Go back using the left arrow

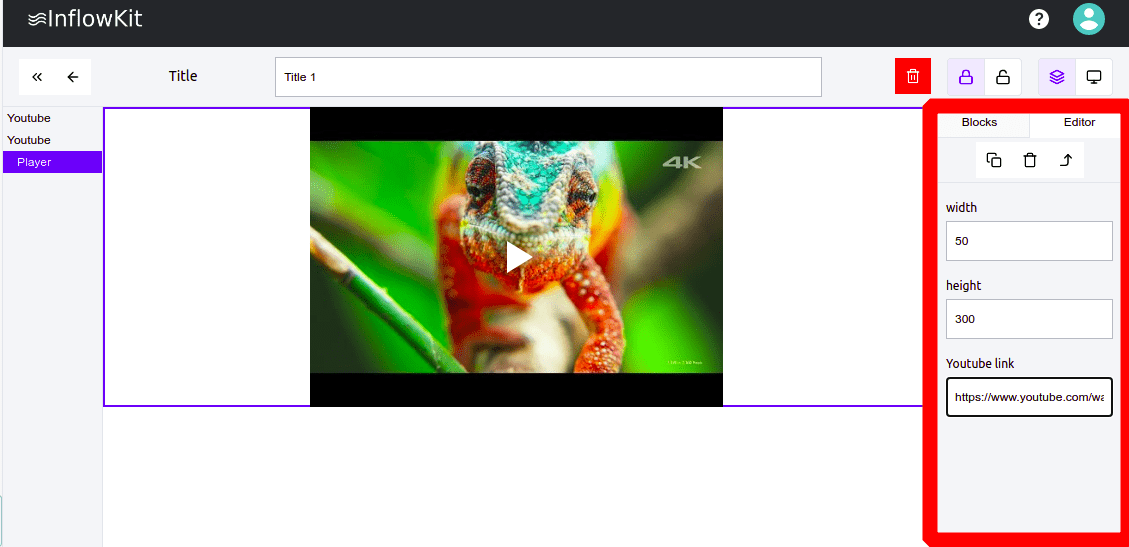tap(73, 77)
